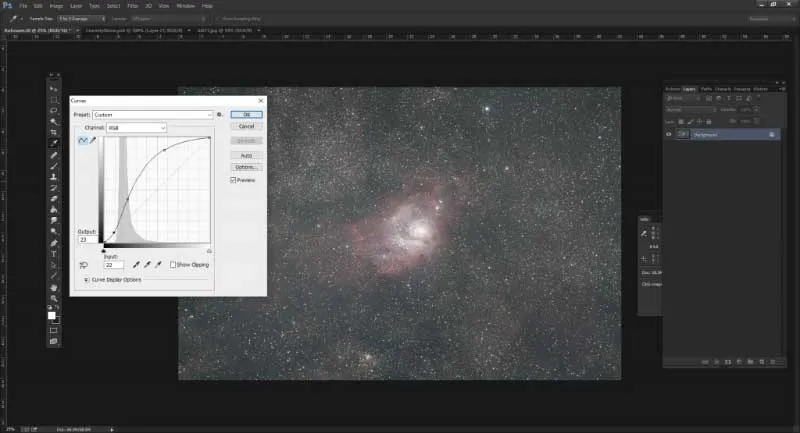Hide the Background layer with eye icon
Image resolution: width=800 pixels, height=433 pixels.
point(669,134)
